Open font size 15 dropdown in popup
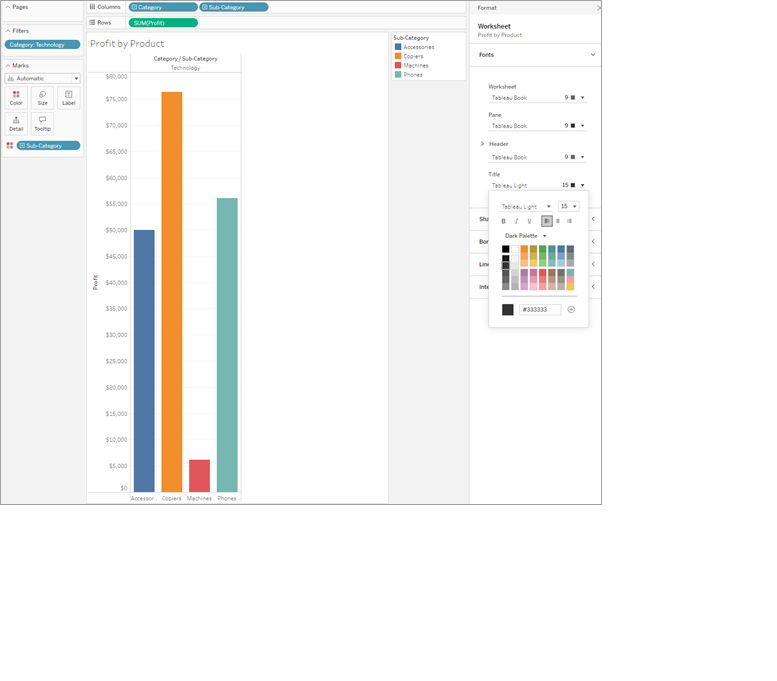The height and width of the screenshot is (681, 777). pos(568,206)
